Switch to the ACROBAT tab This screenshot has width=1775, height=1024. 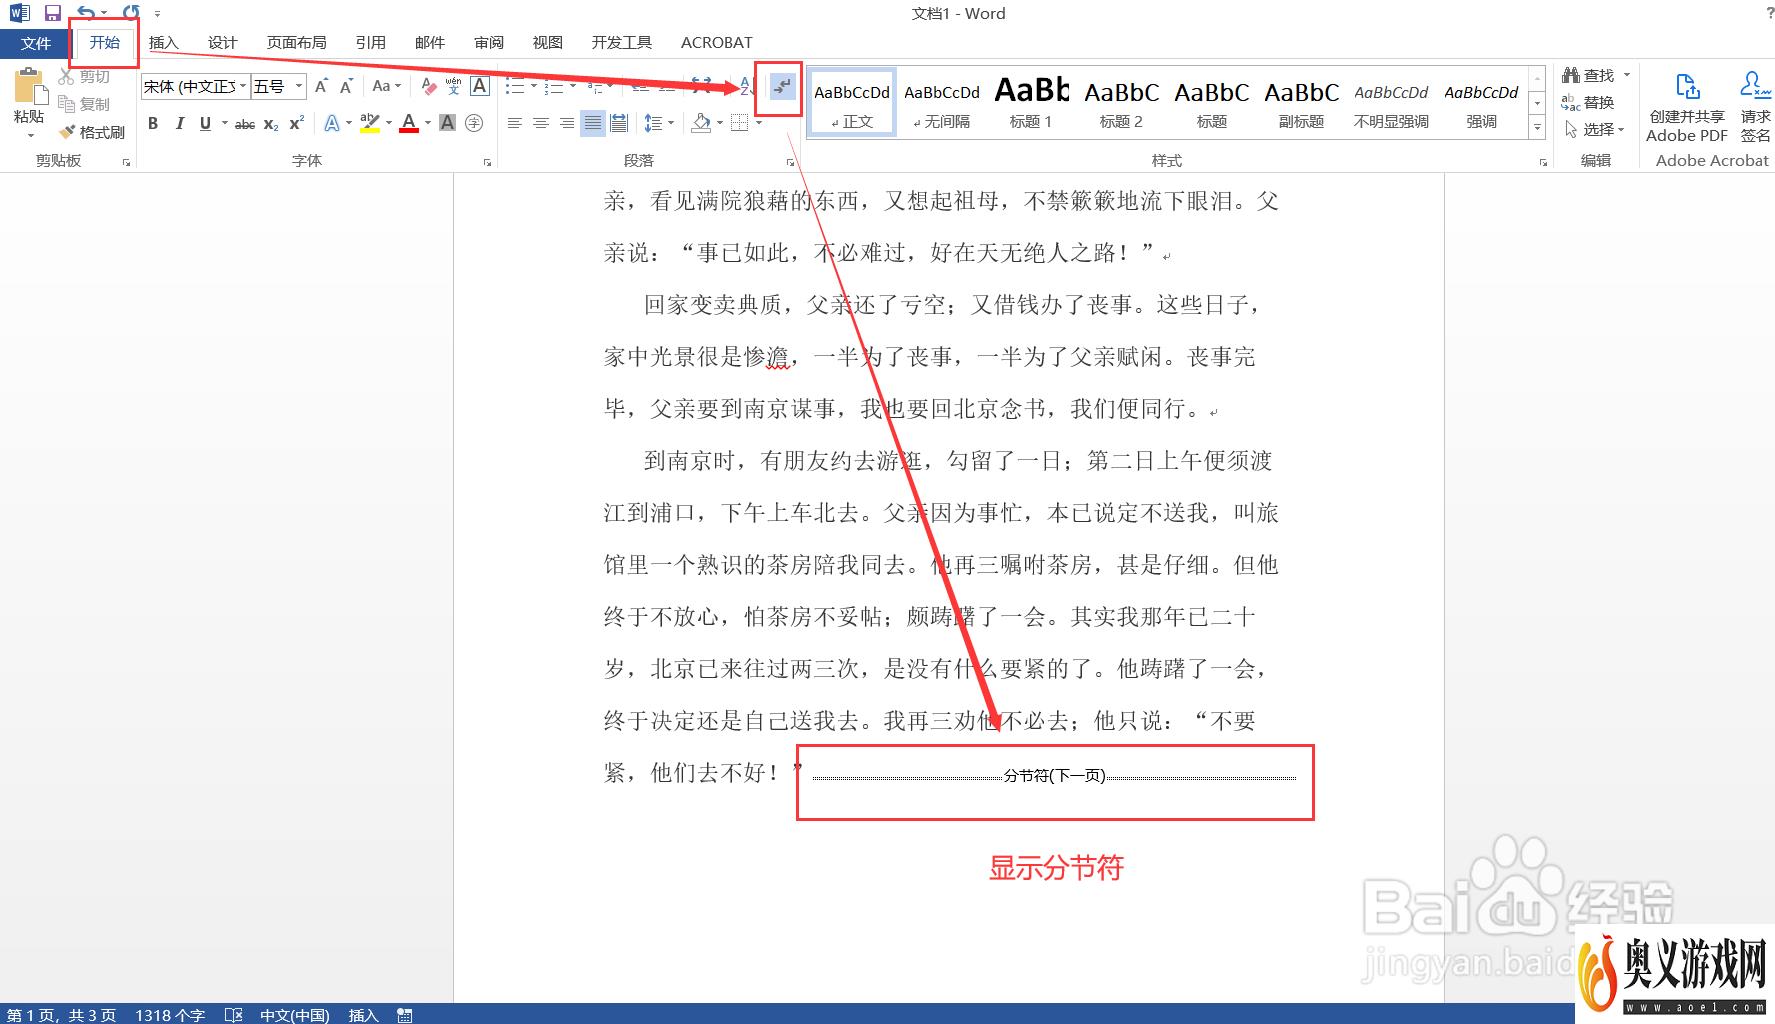point(716,42)
